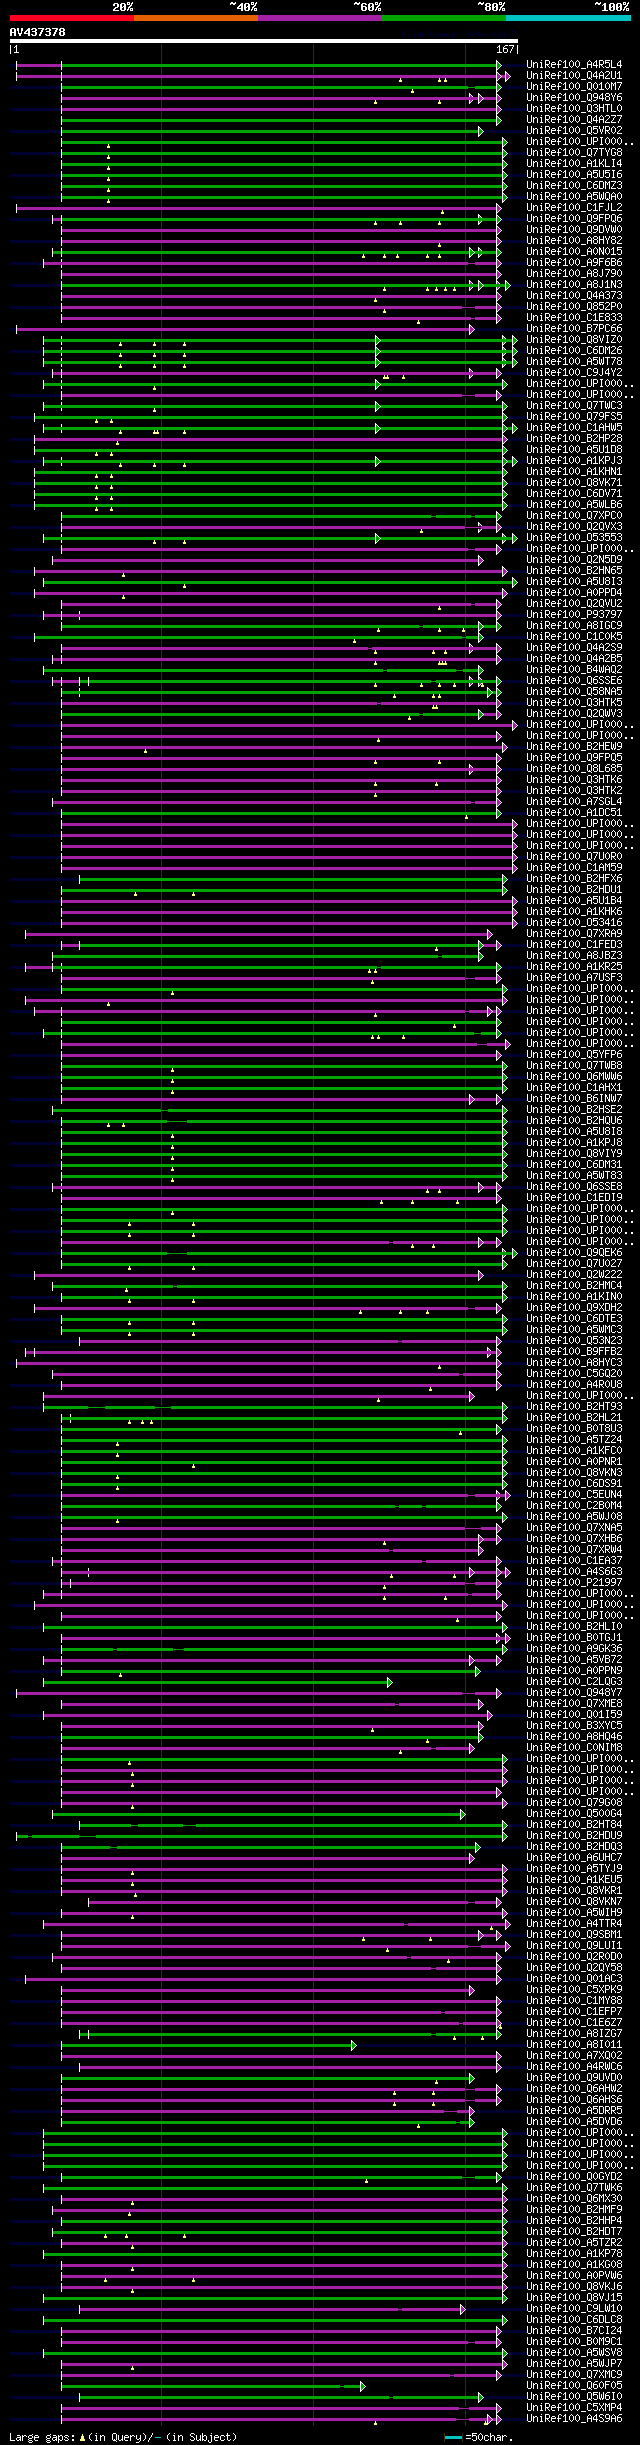Select the UniRef100_Q79FS5 label

pos(574,417)
